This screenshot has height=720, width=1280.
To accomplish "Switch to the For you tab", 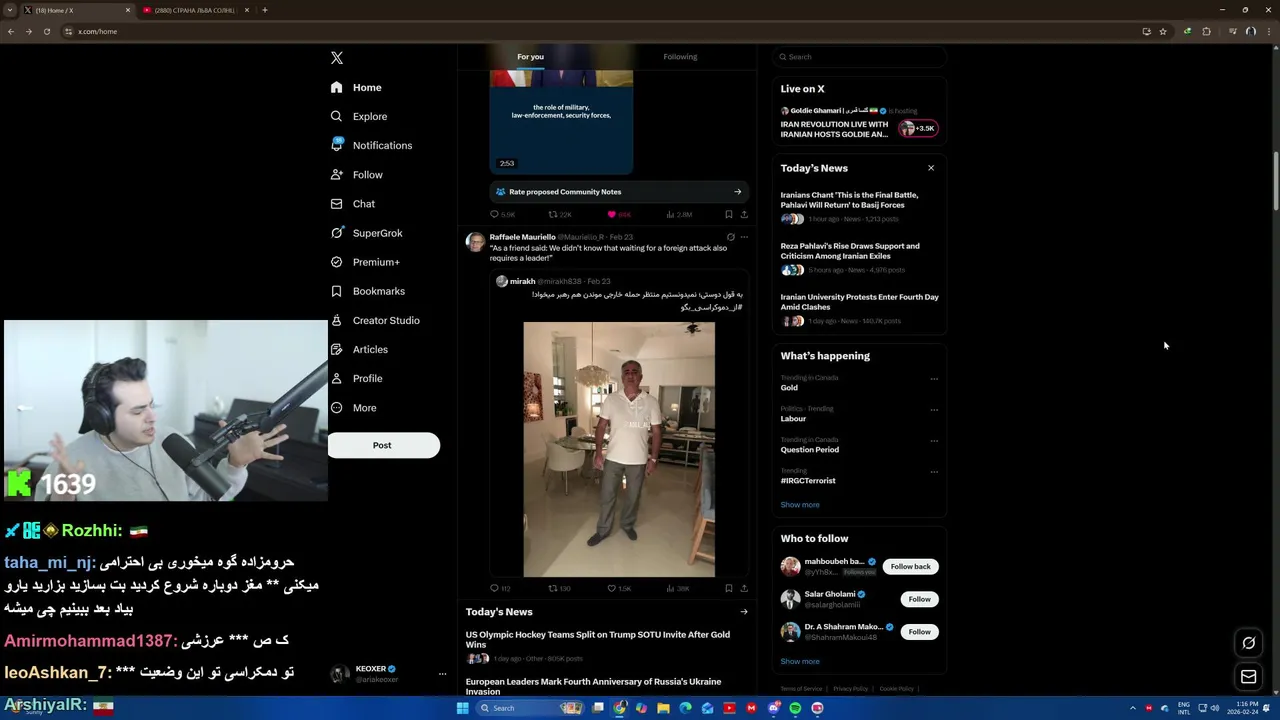I will click(530, 57).
